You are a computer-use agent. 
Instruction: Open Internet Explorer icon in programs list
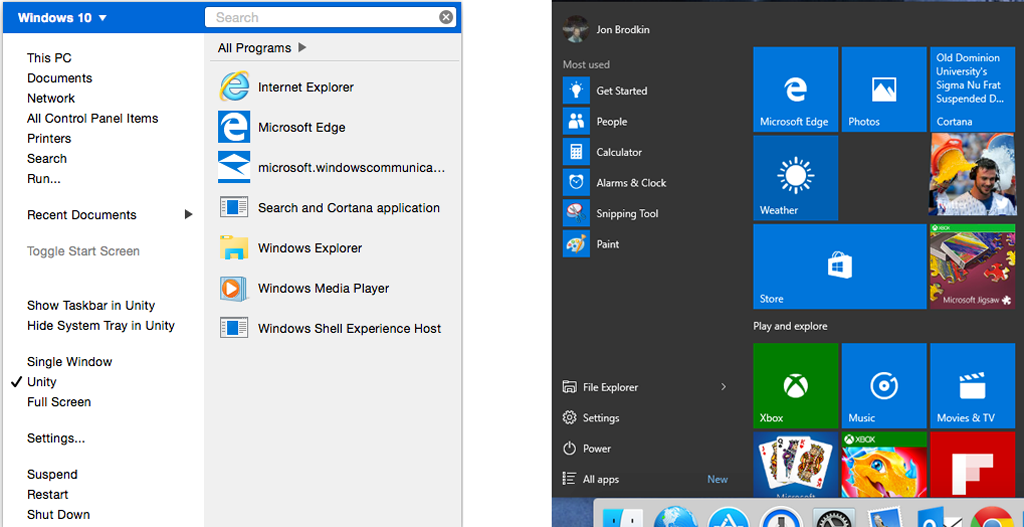234,87
